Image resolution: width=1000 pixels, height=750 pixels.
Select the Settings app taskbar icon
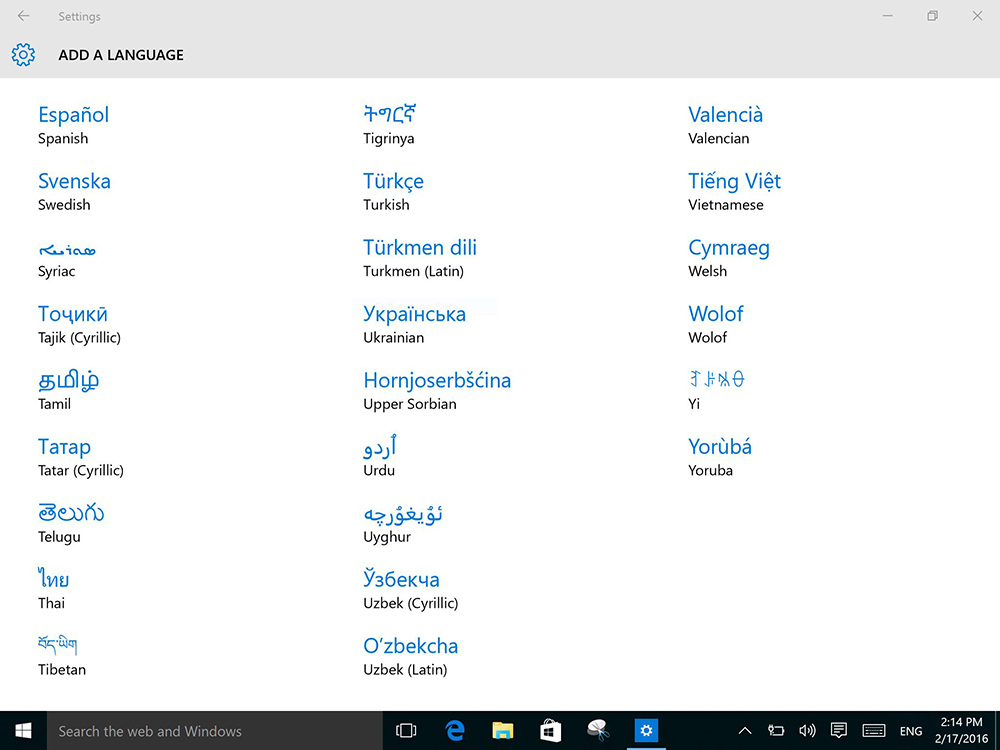(646, 731)
